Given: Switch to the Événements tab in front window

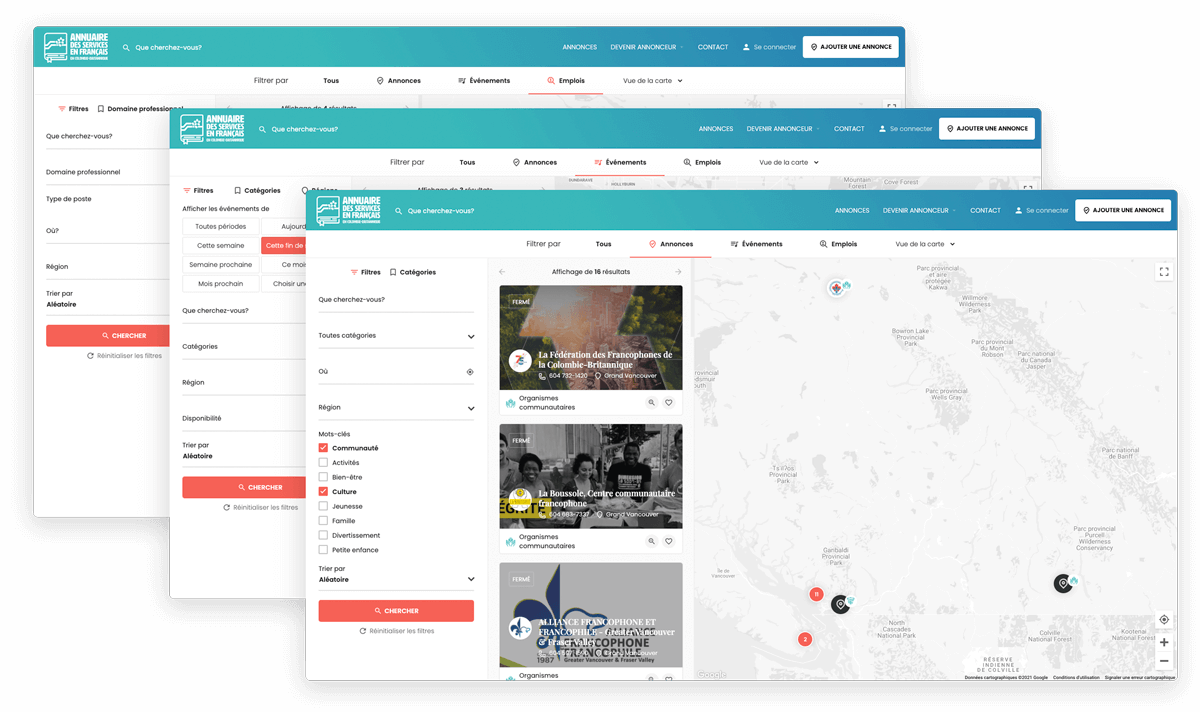Looking at the screenshot, I should (756, 244).
